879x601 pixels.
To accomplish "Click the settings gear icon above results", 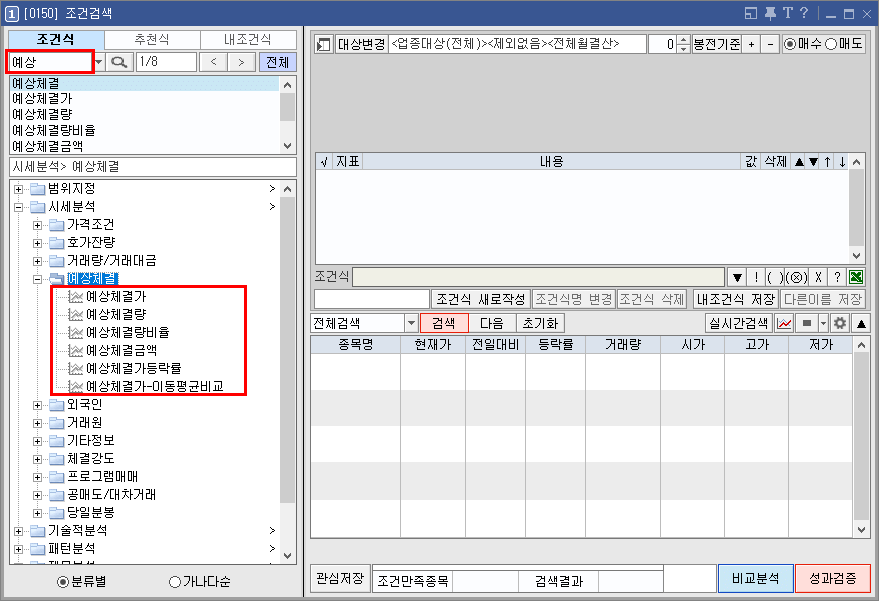I will tap(840, 323).
